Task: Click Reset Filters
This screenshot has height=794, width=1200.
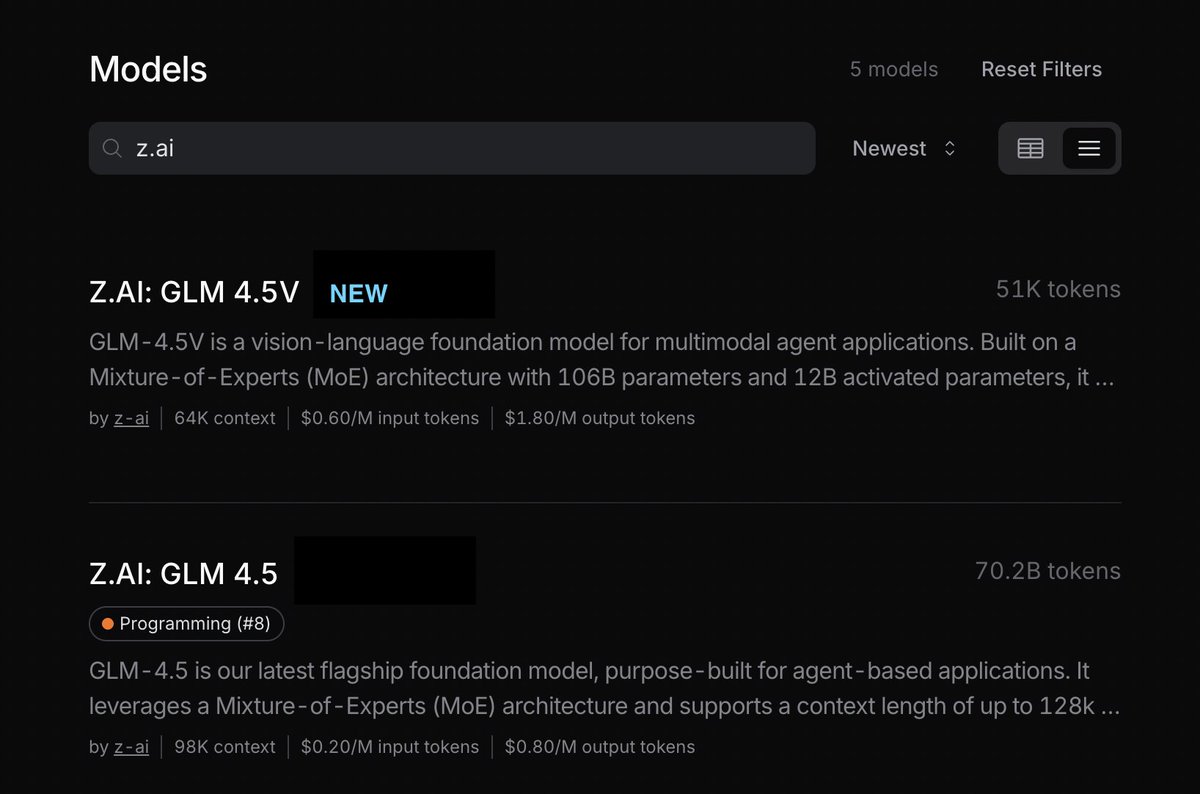Action: pos(1041,69)
